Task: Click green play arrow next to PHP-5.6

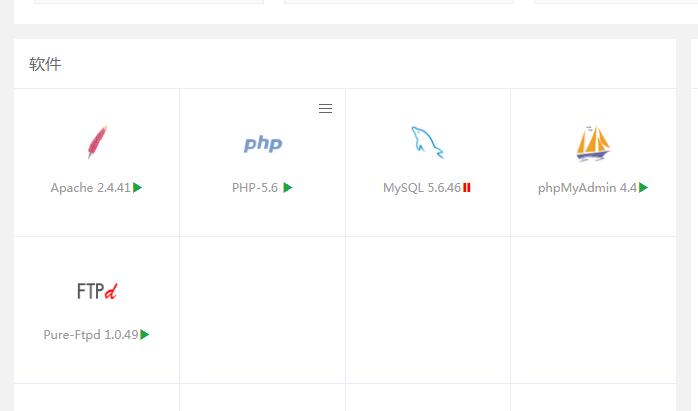Action: click(x=288, y=187)
